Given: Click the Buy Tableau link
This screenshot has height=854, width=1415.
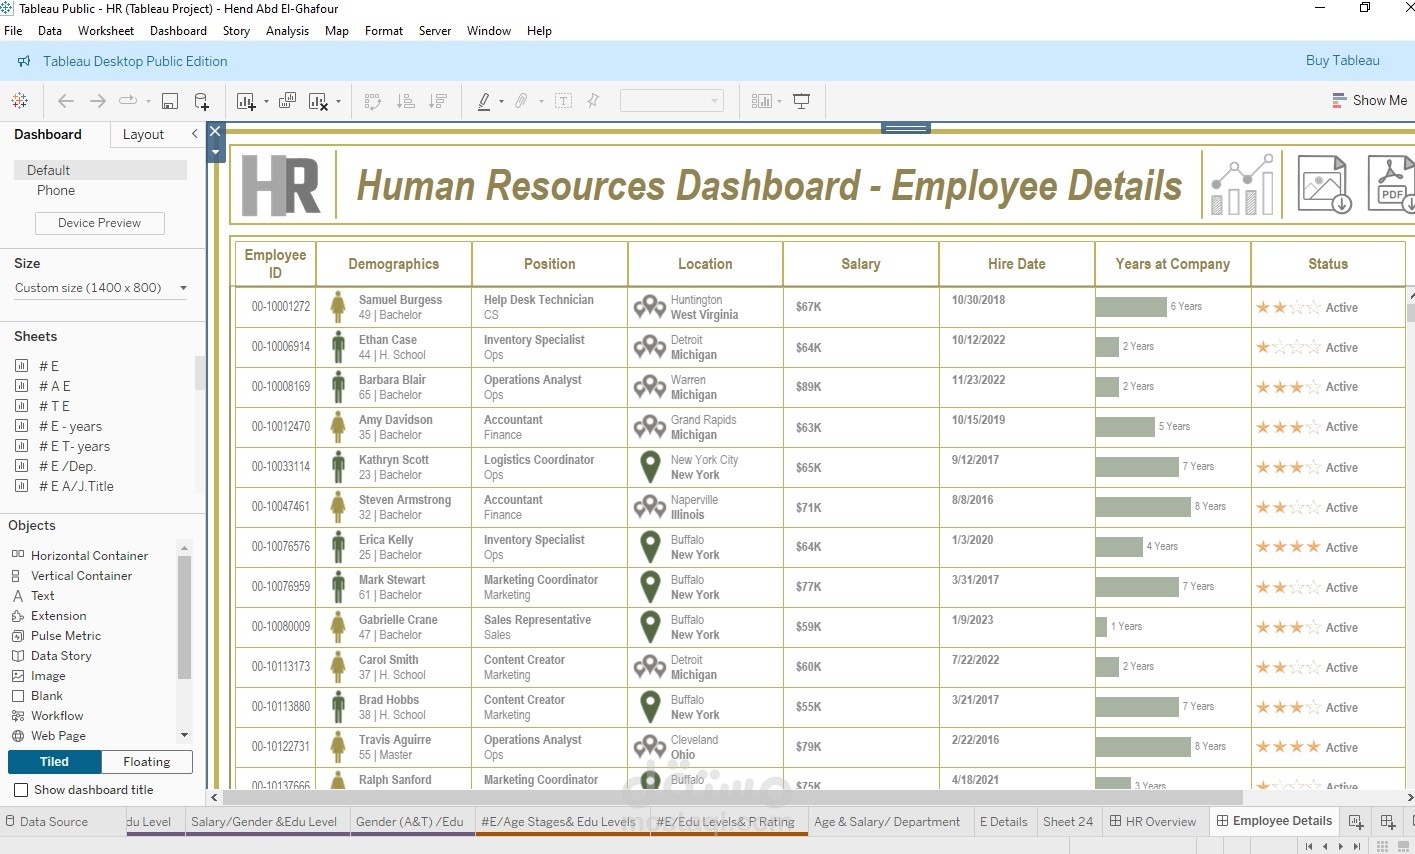Looking at the screenshot, I should point(1342,60).
